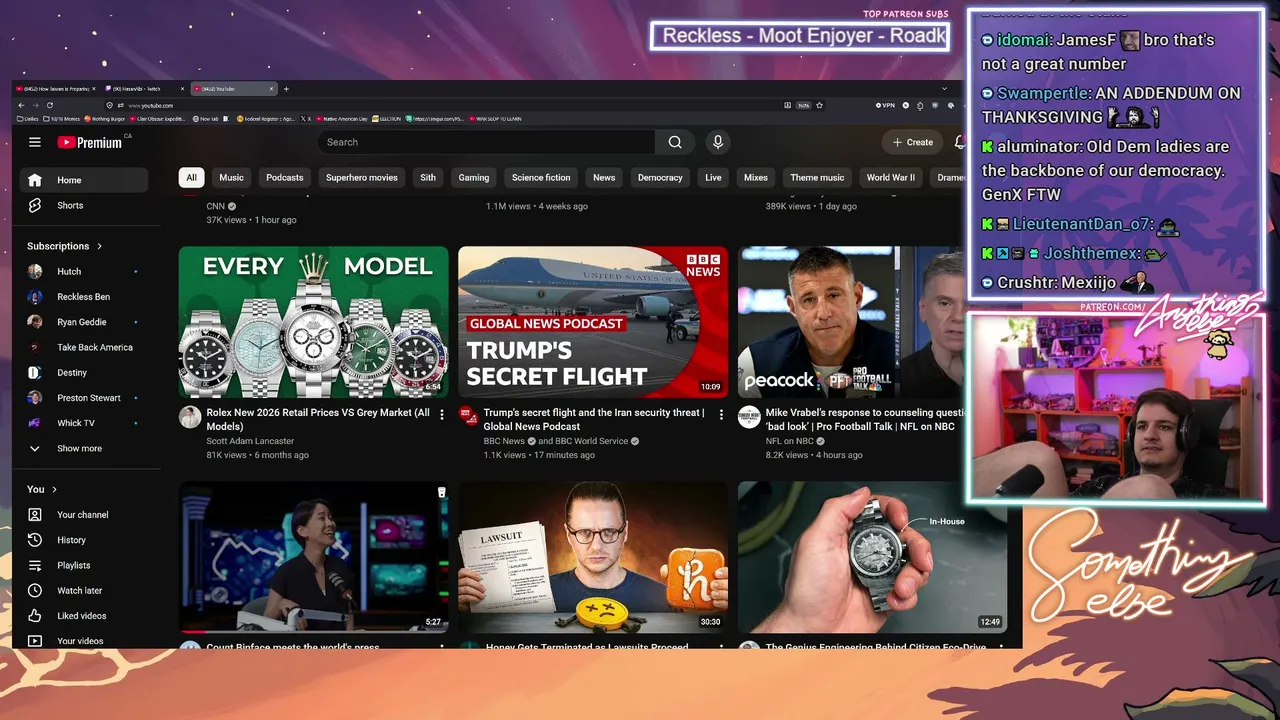The image size is (1280, 720).
Task: Click Scott Adam Lancaster channel avatar
Action: [190, 417]
